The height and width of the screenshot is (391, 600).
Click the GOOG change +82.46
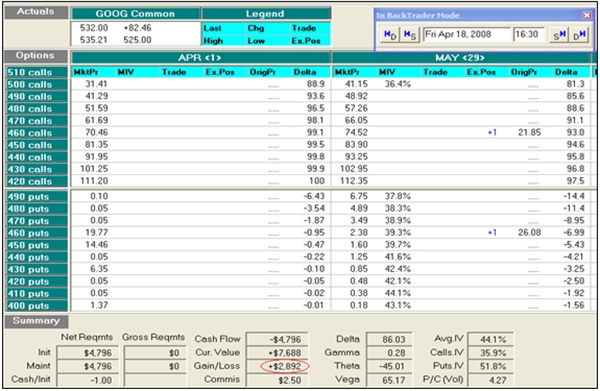click(x=137, y=28)
